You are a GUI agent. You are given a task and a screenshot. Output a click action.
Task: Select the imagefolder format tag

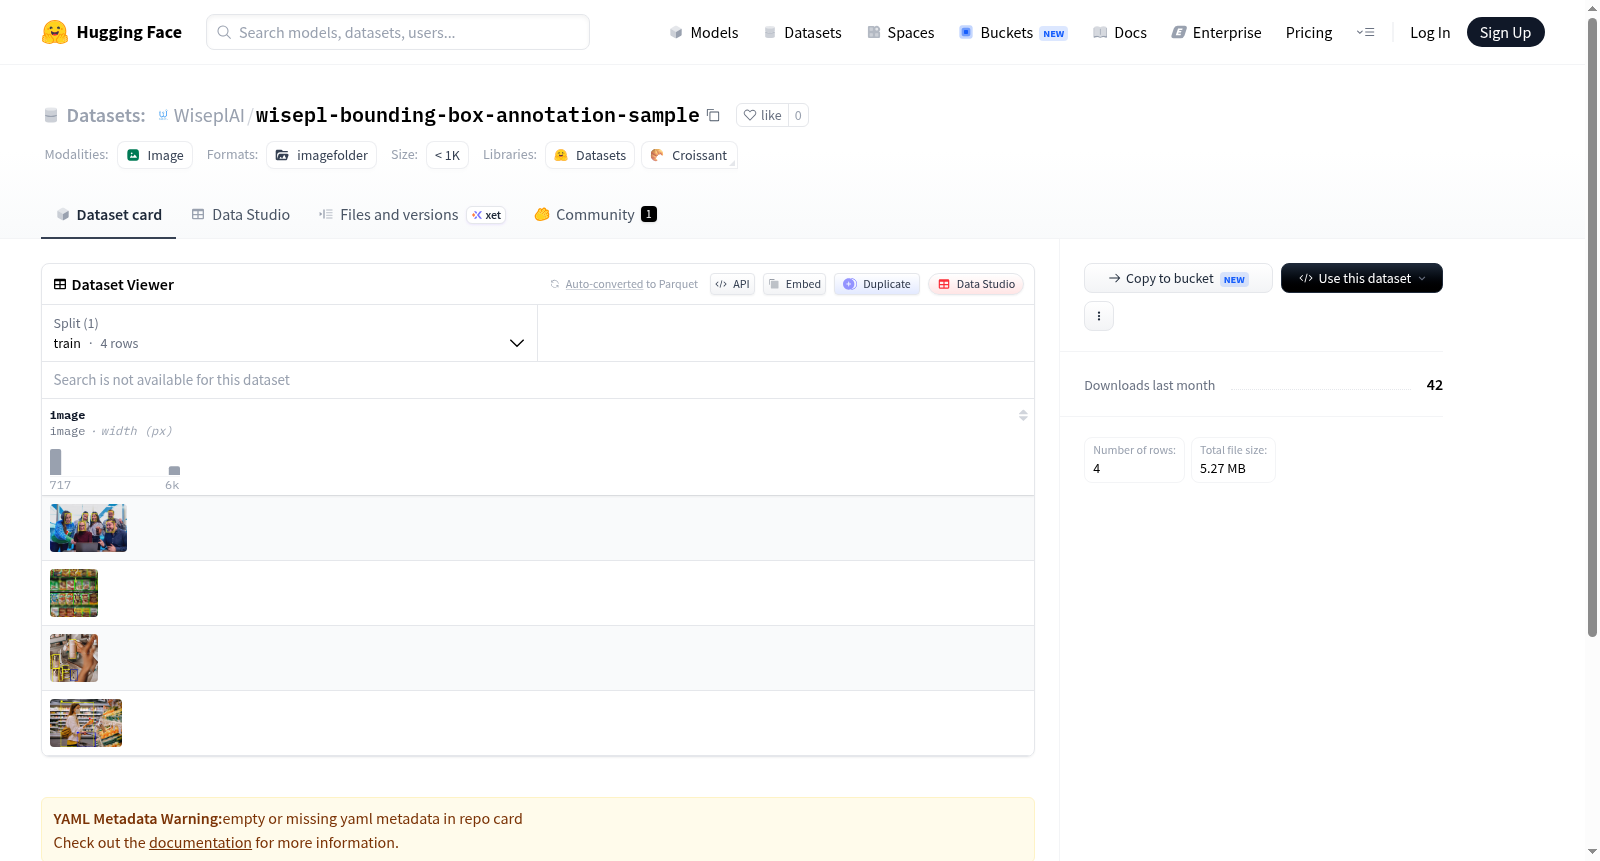pyautogui.click(x=322, y=155)
